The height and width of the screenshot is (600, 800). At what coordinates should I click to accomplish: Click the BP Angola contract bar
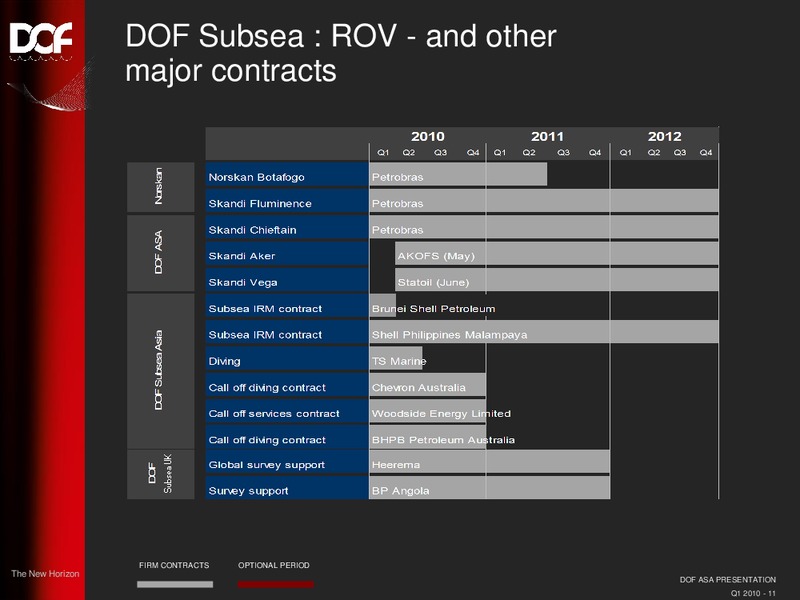click(490, 488)
